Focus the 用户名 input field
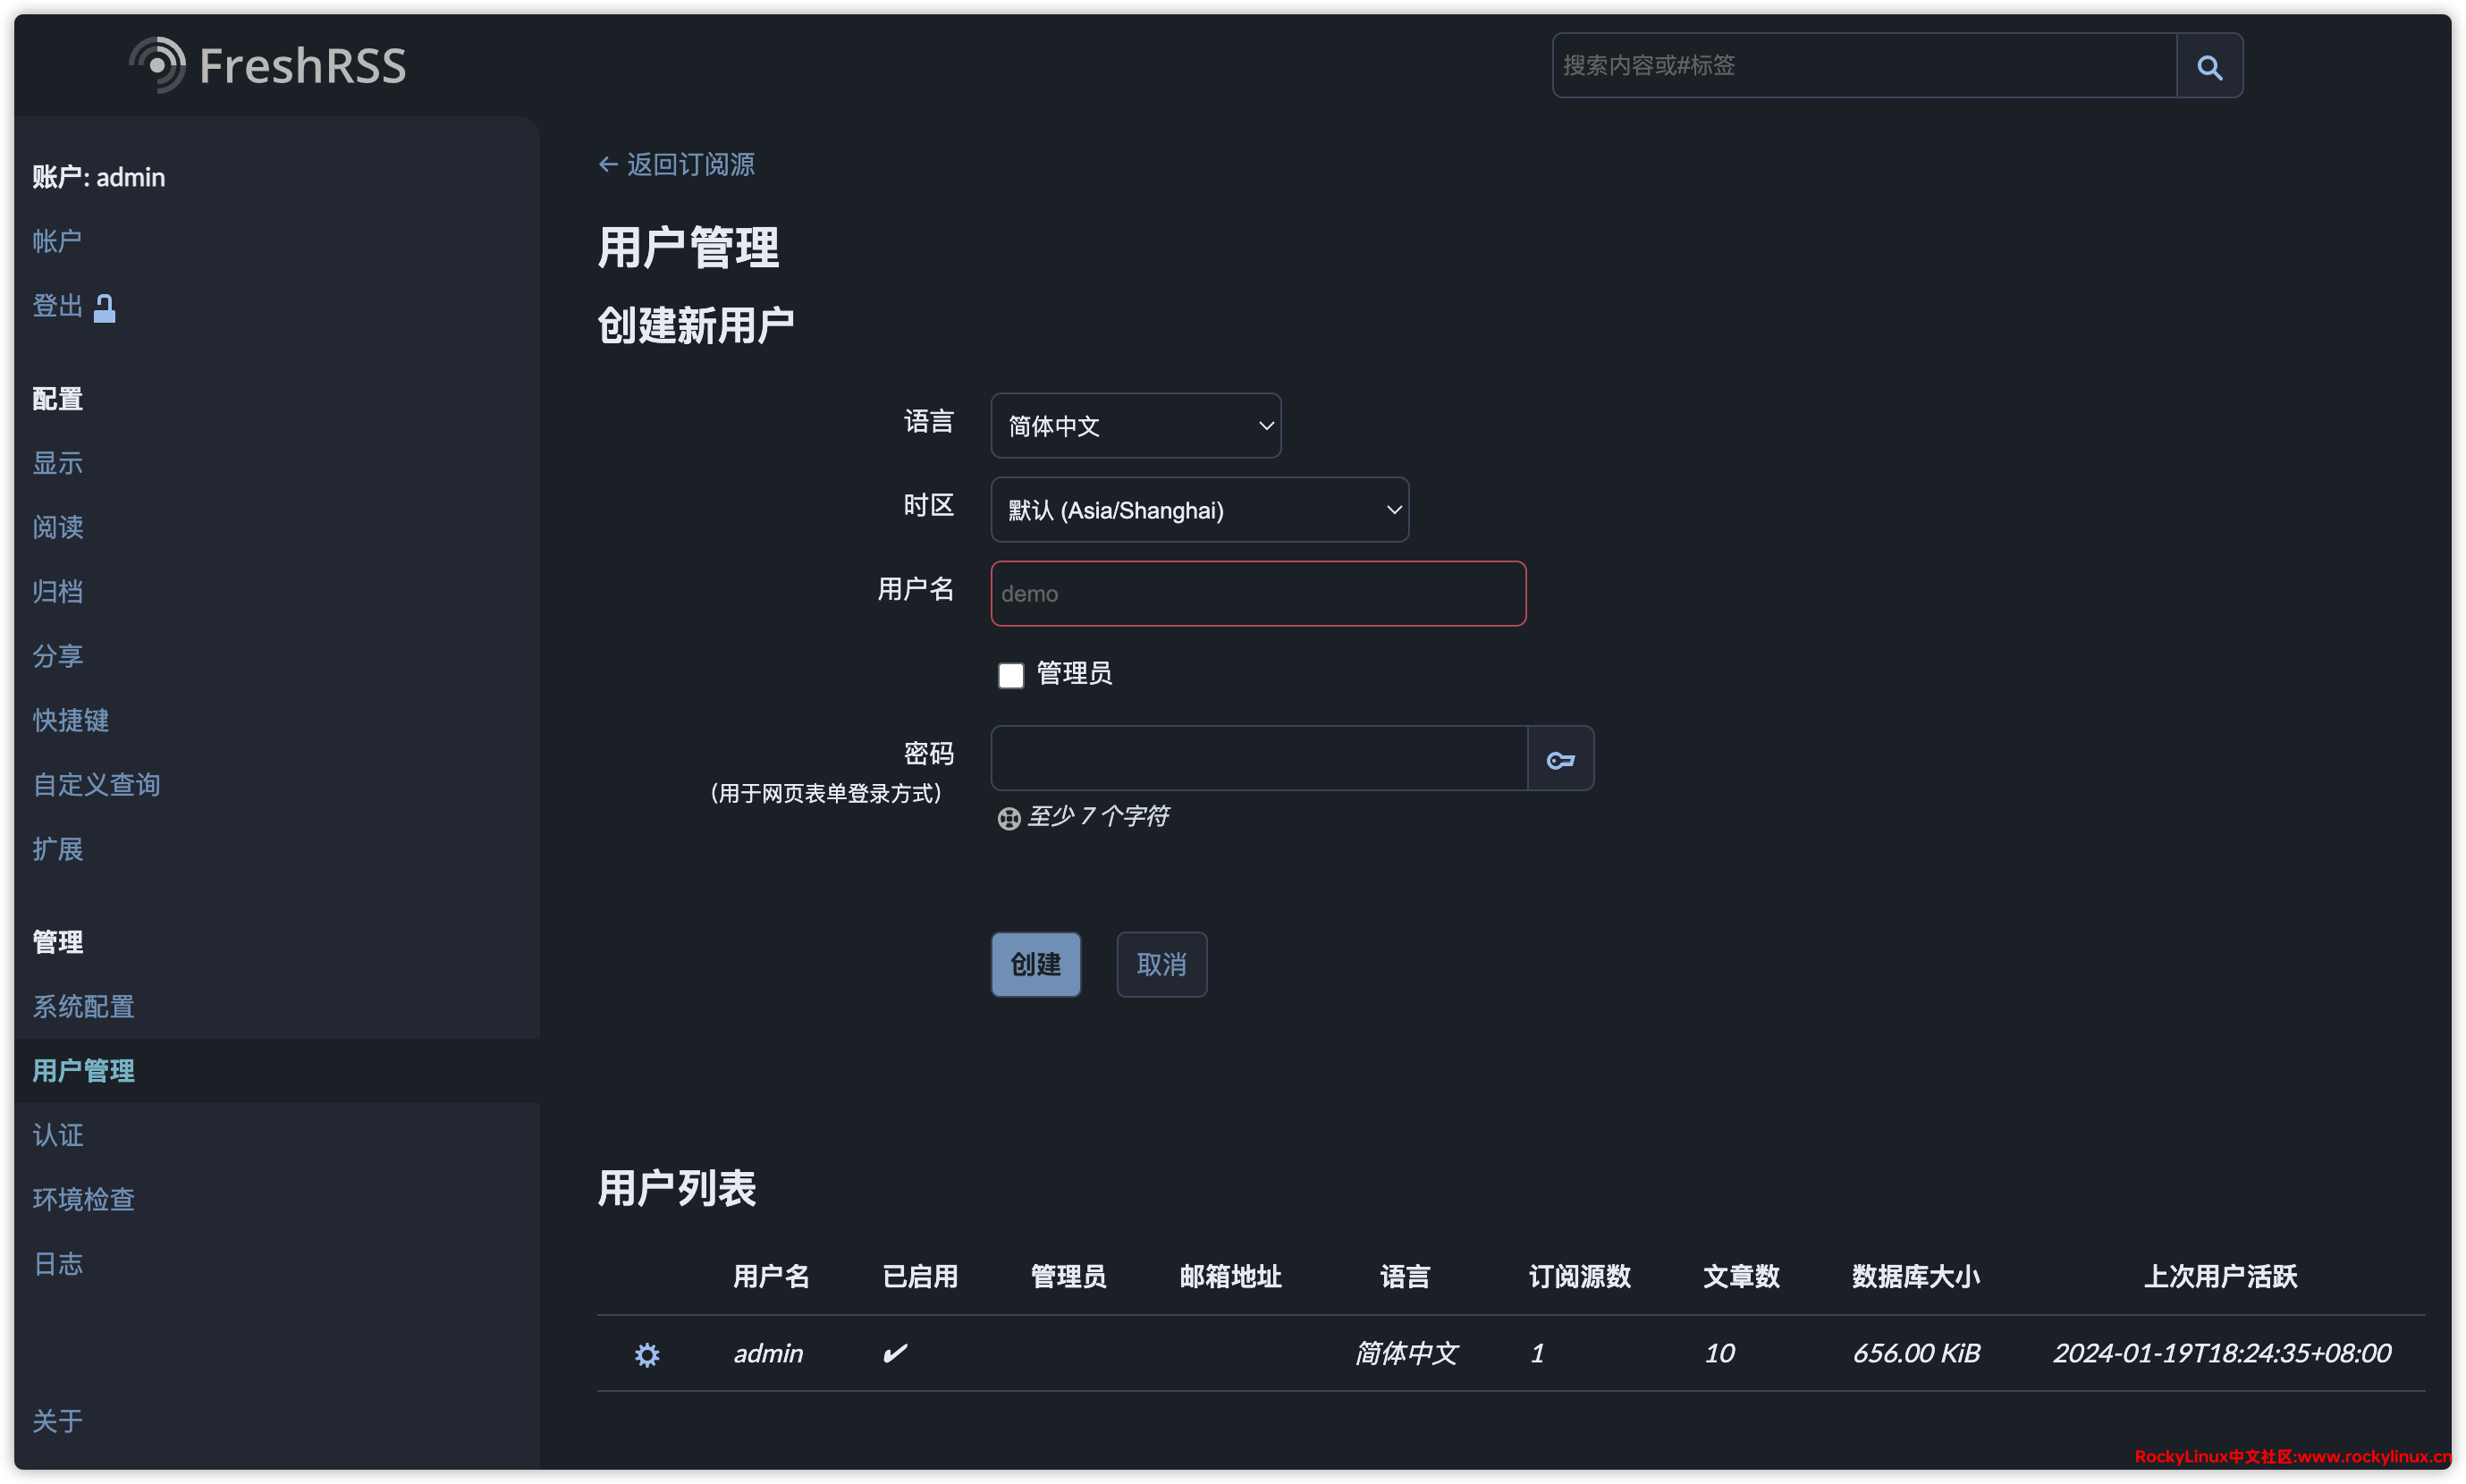2466x1484 pixels. click(1257, 594)
